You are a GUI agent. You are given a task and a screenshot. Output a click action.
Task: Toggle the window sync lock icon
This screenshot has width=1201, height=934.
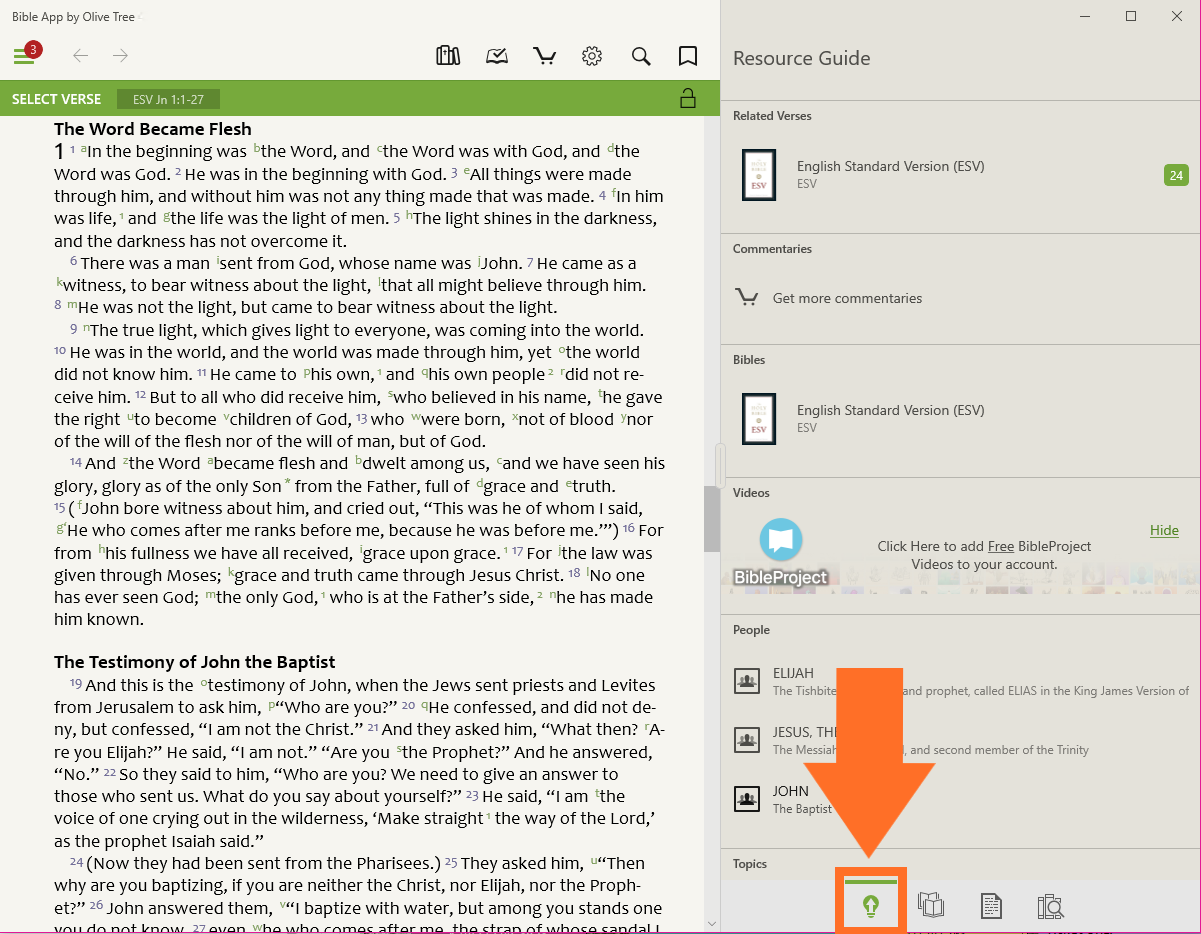point(687,98)
